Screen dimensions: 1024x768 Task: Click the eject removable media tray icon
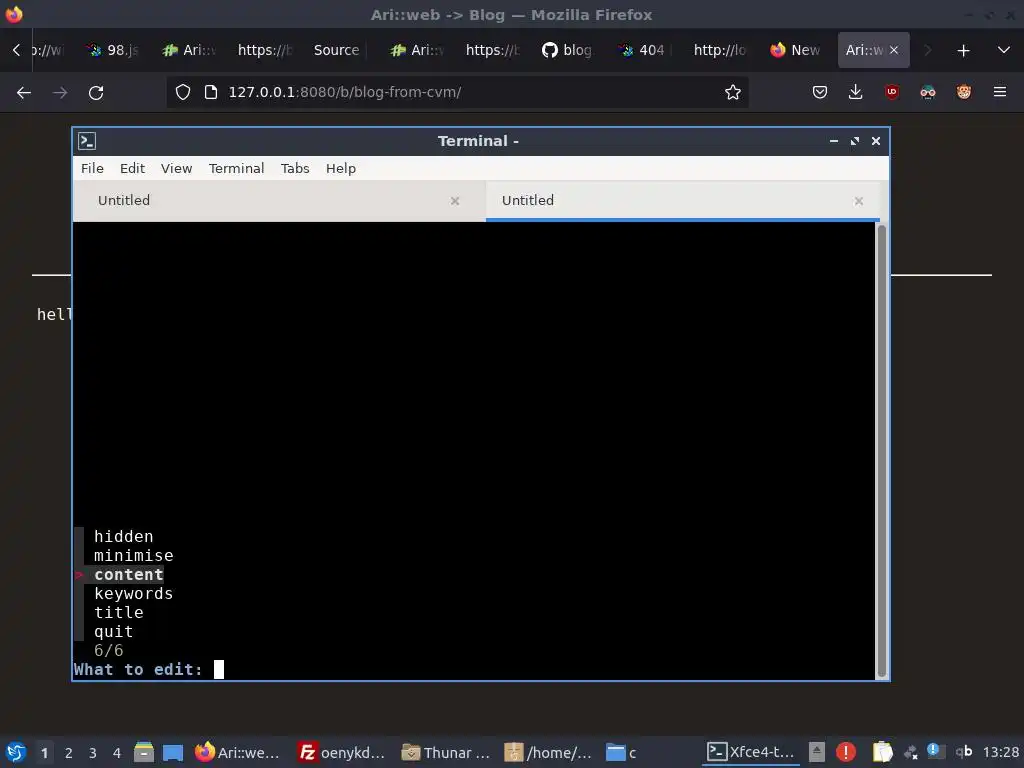[x=816, y=752]
